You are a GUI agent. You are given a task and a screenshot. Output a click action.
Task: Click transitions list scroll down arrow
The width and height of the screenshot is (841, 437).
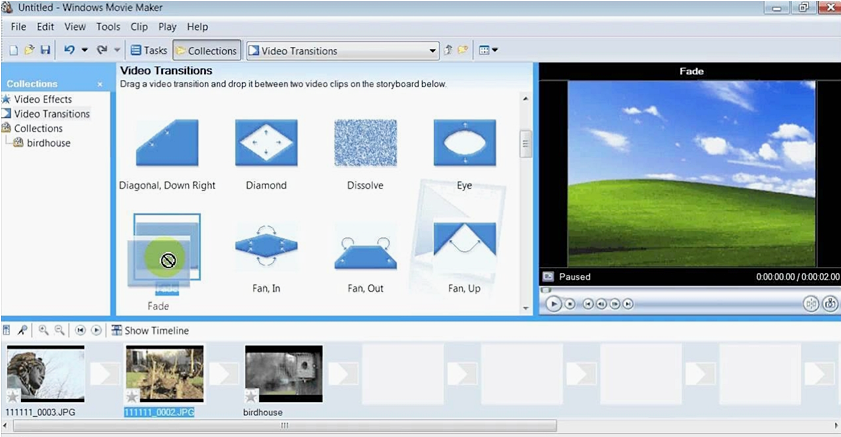(526, 308)
